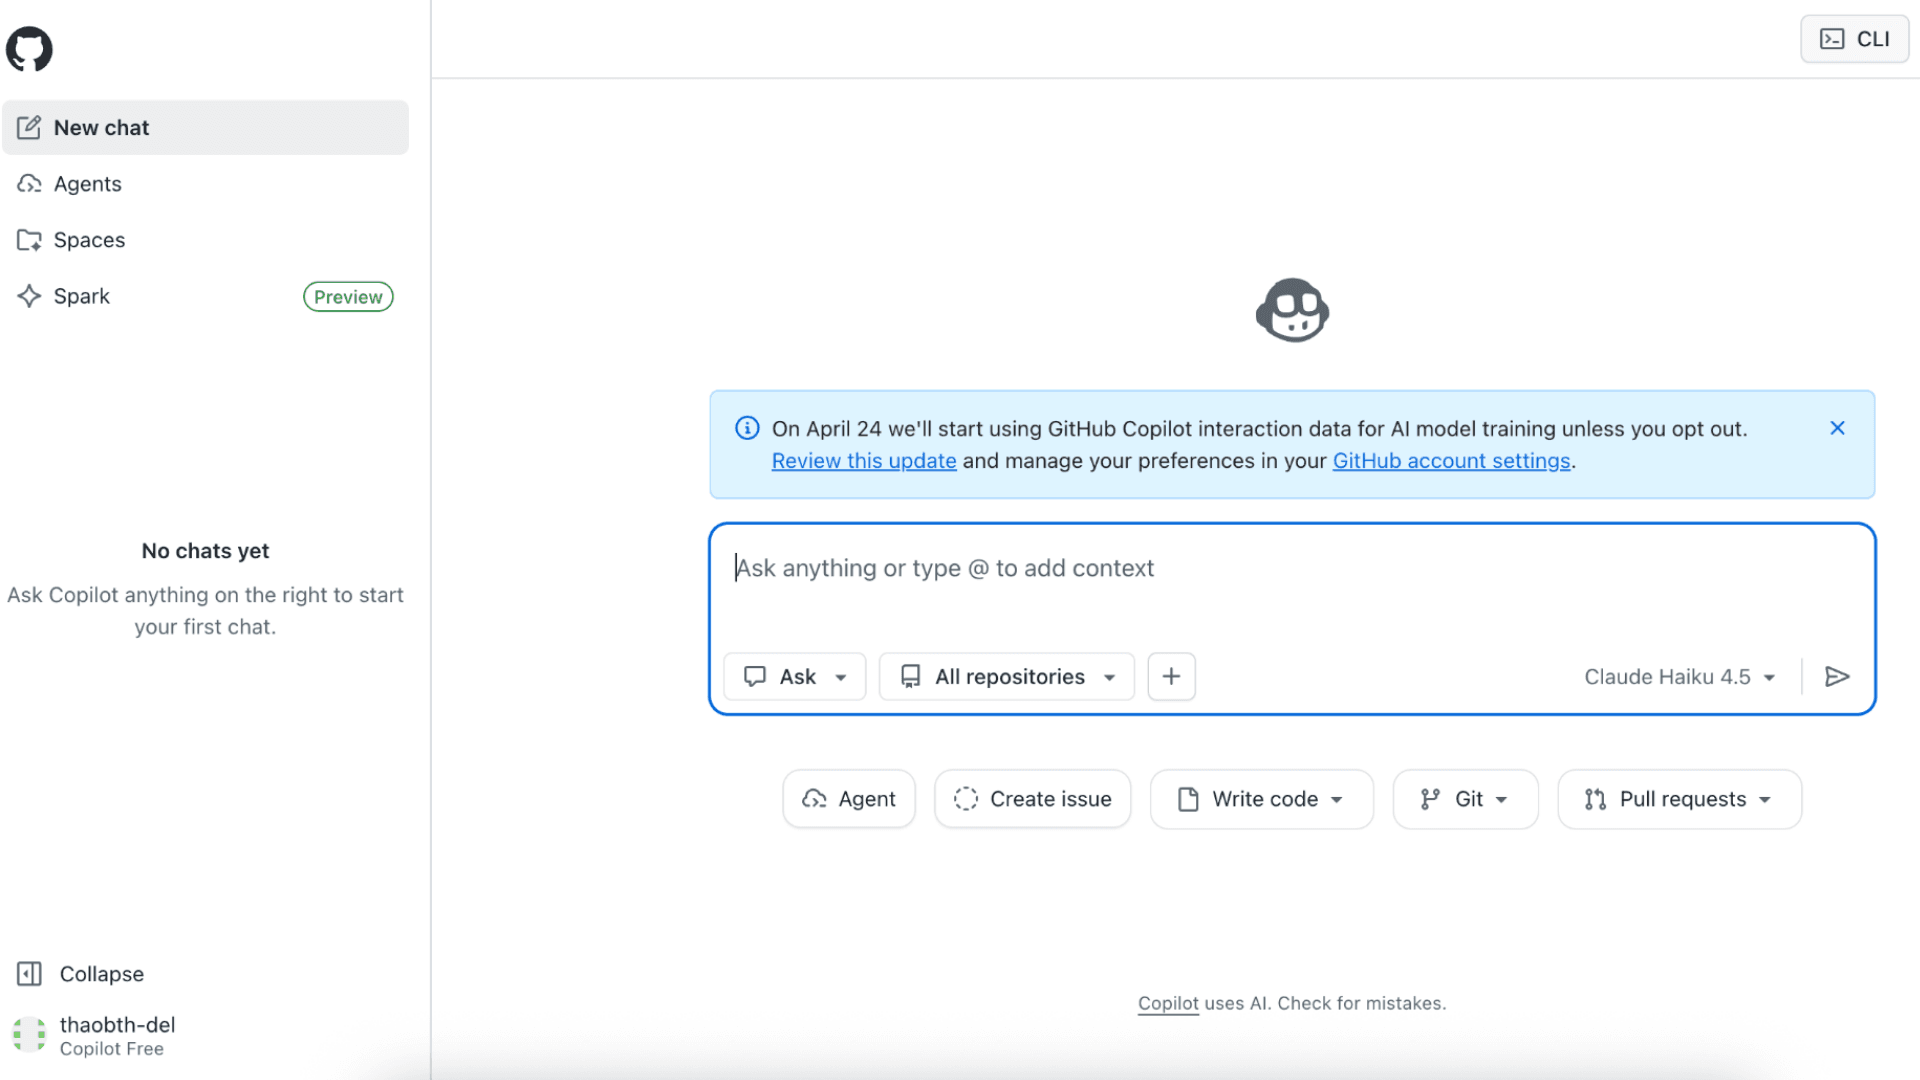Expand the Git dropdown
The height and width of the screenshot is (1080, 1920).
(x=1465, y=799)
